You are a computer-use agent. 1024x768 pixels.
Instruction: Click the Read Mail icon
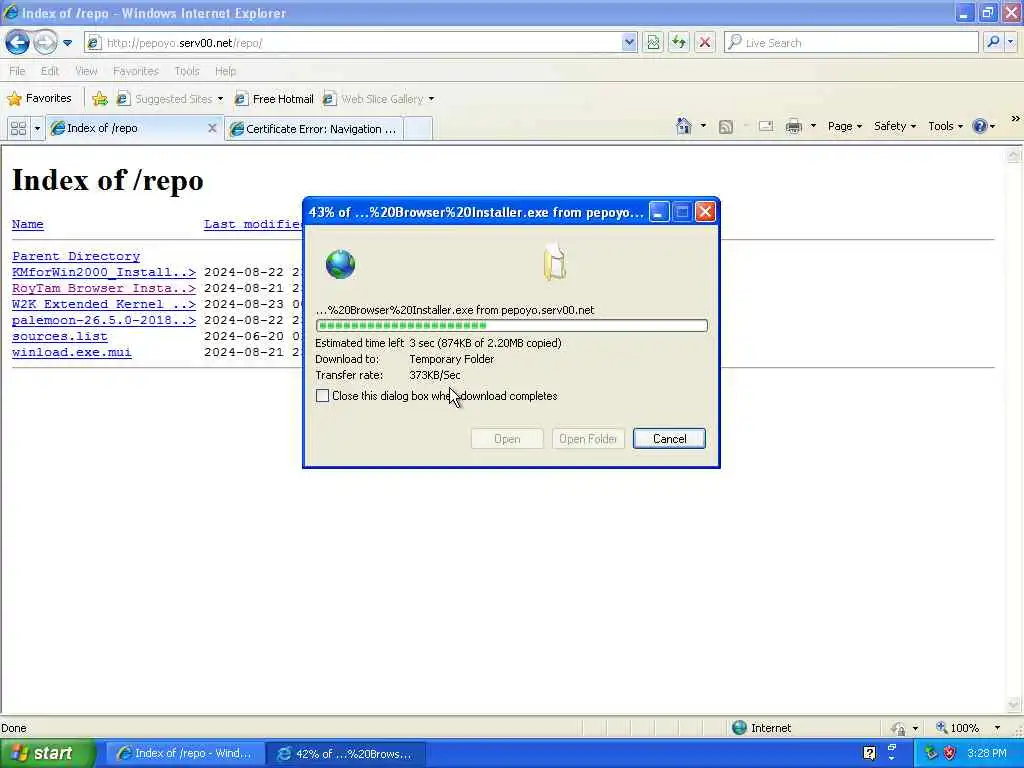(x=766, y=126)
